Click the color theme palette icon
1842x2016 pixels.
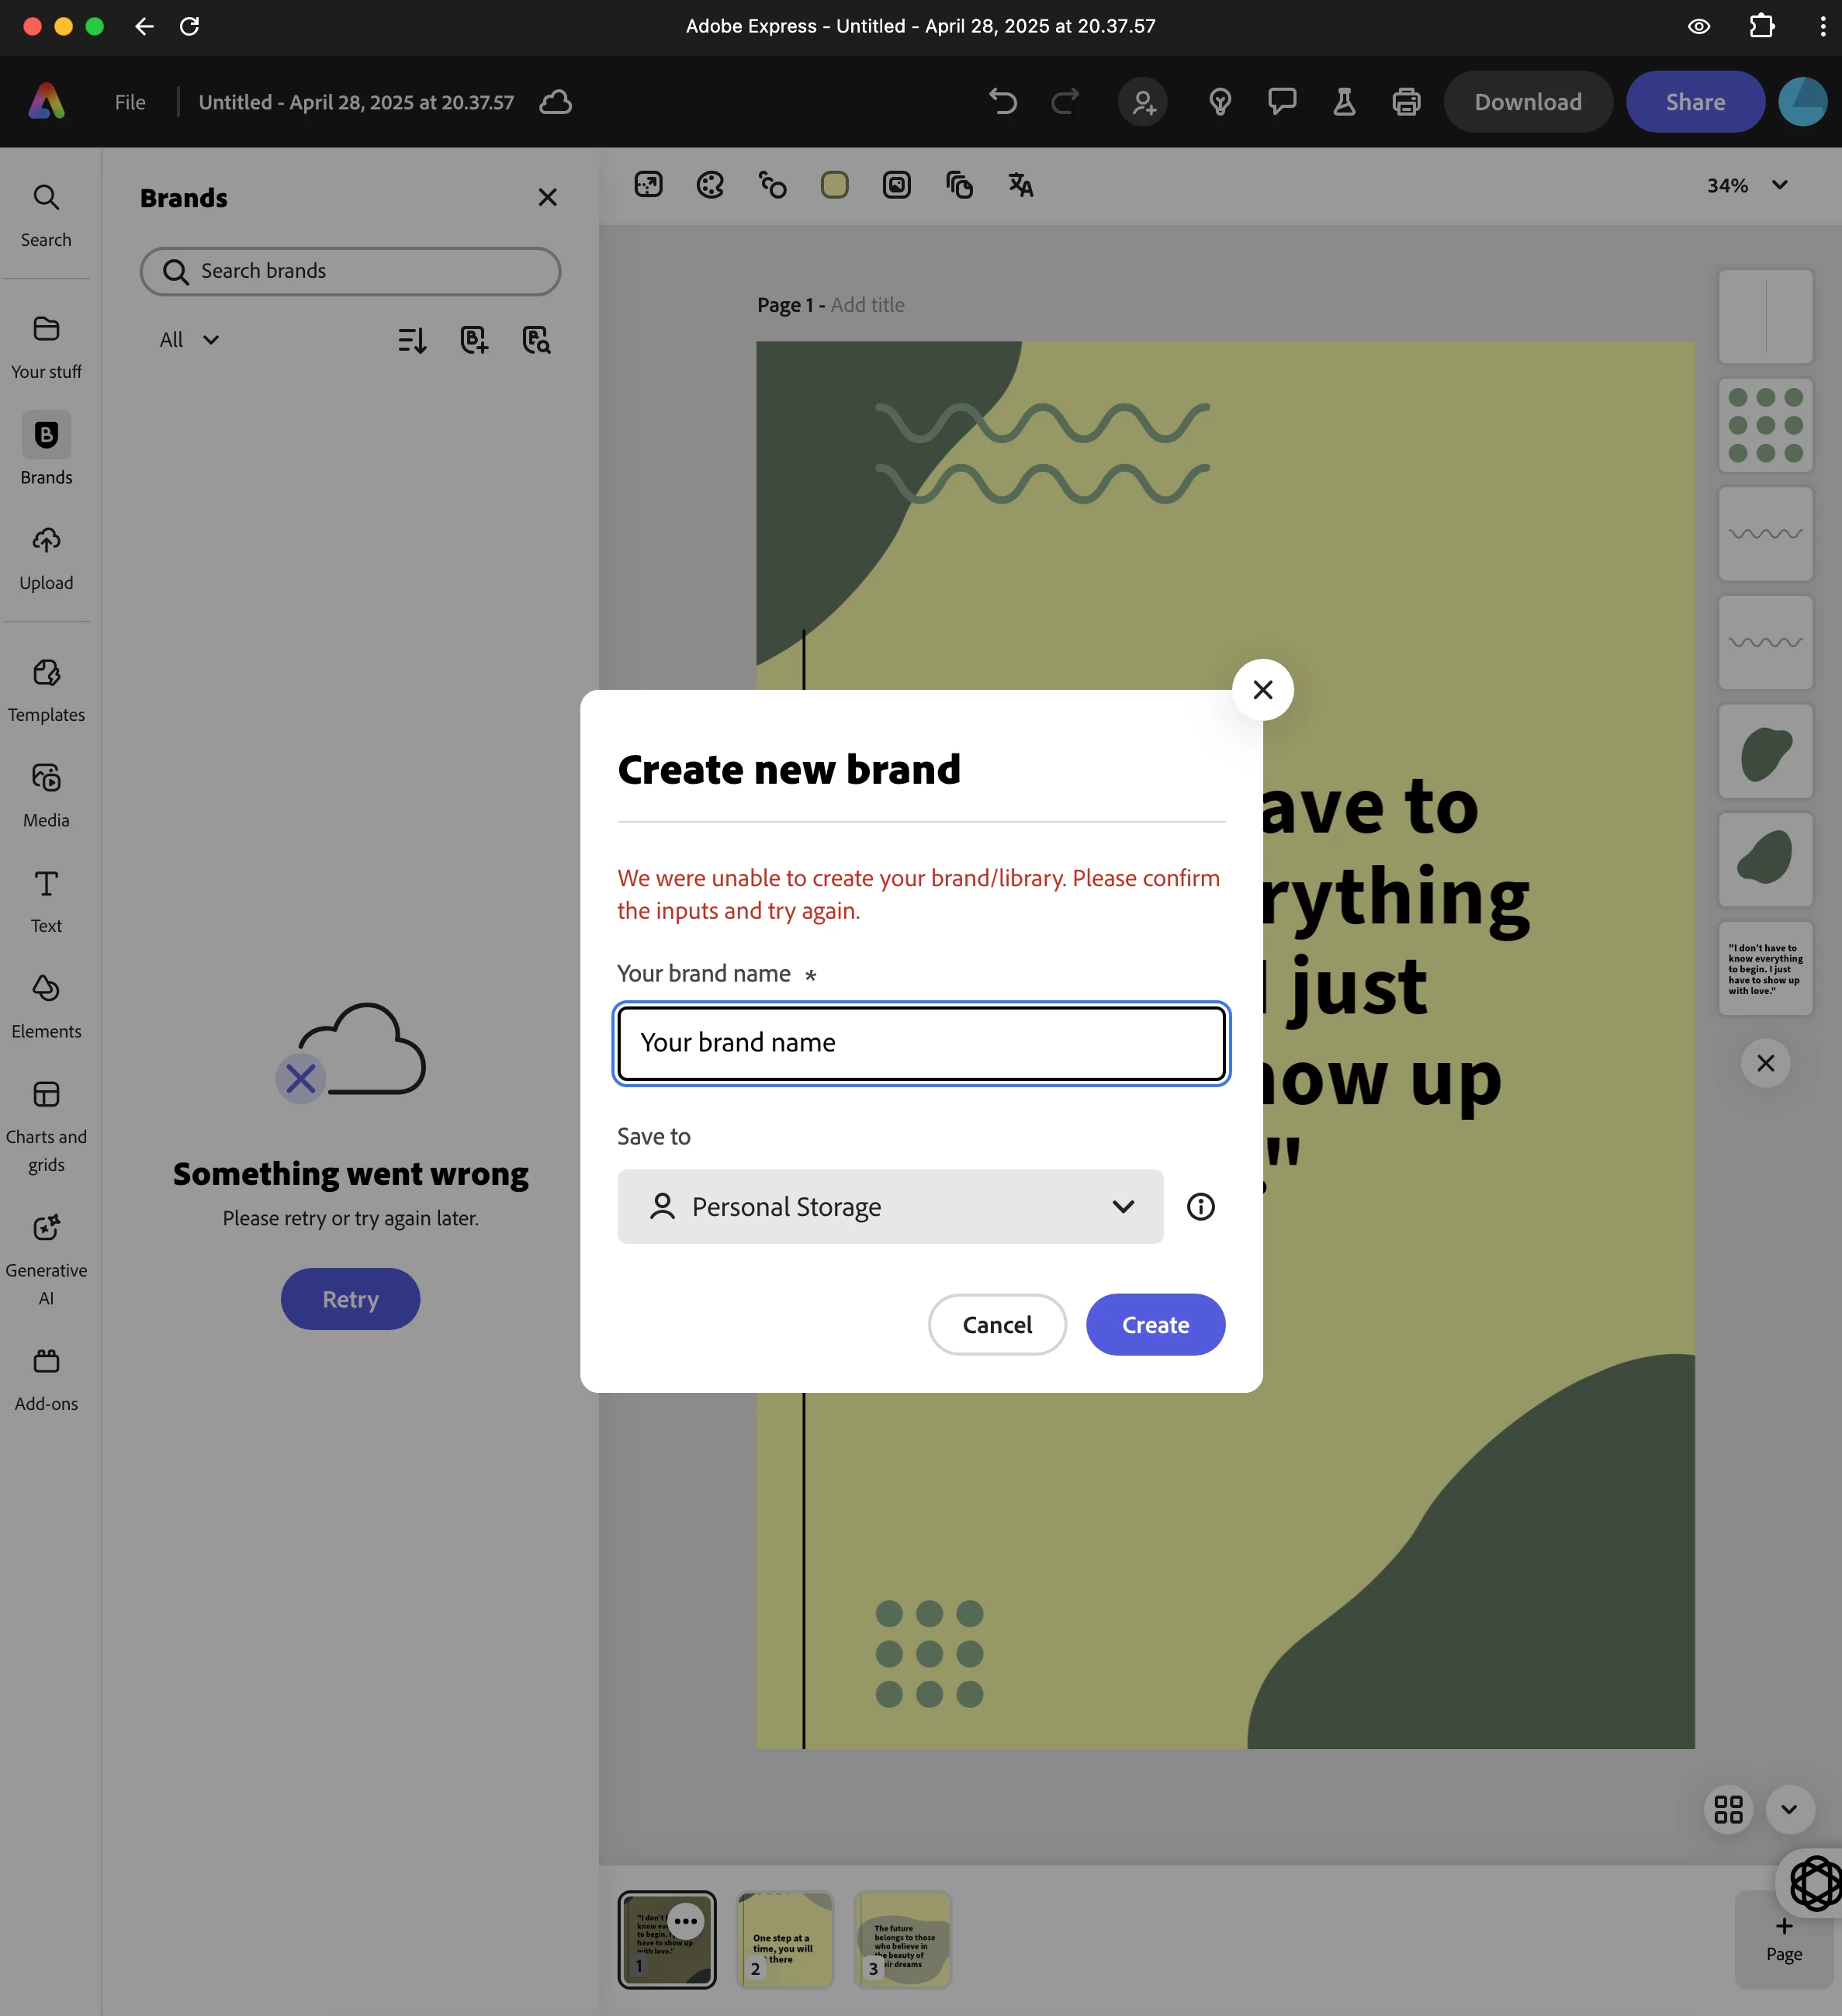pos(710,185)
